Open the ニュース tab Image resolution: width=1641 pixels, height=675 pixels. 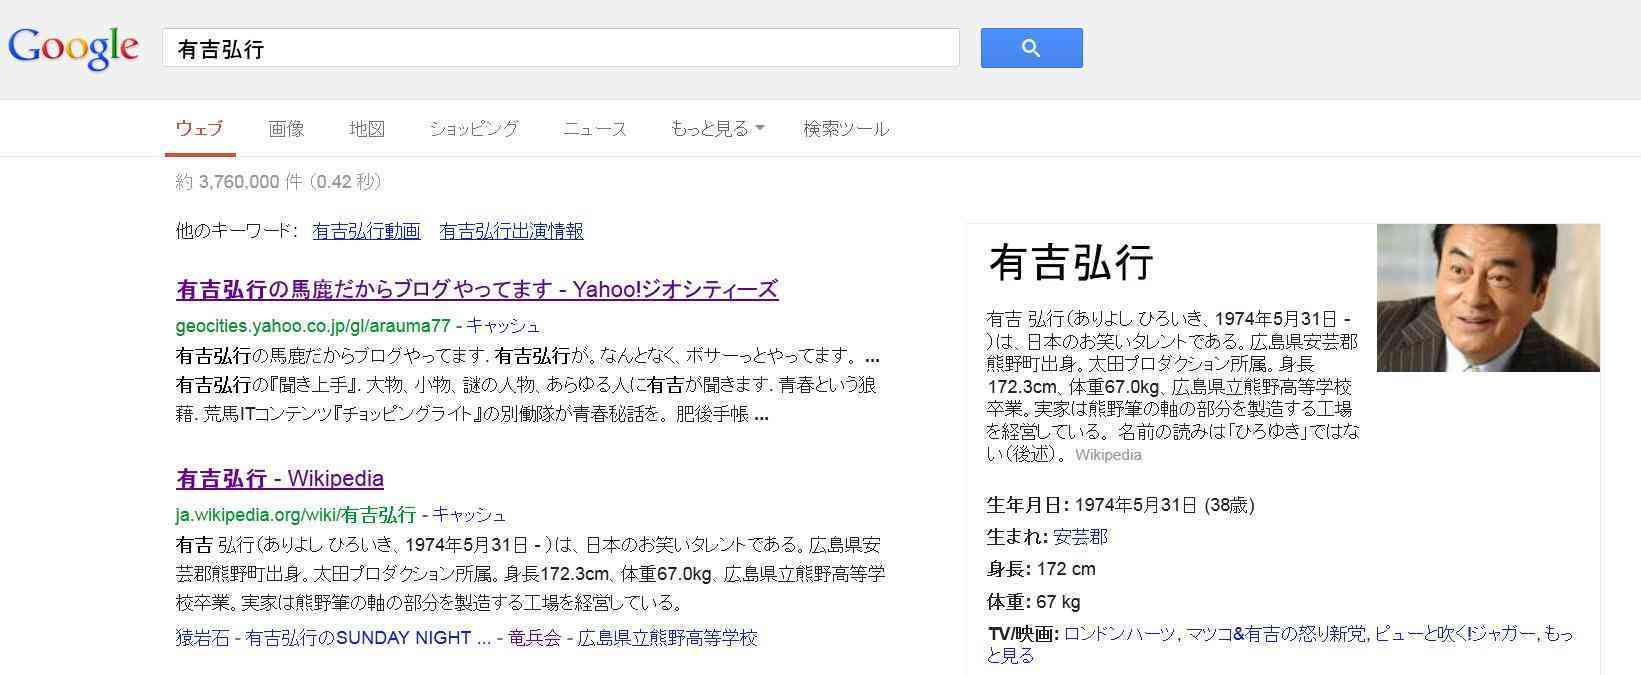595,129
